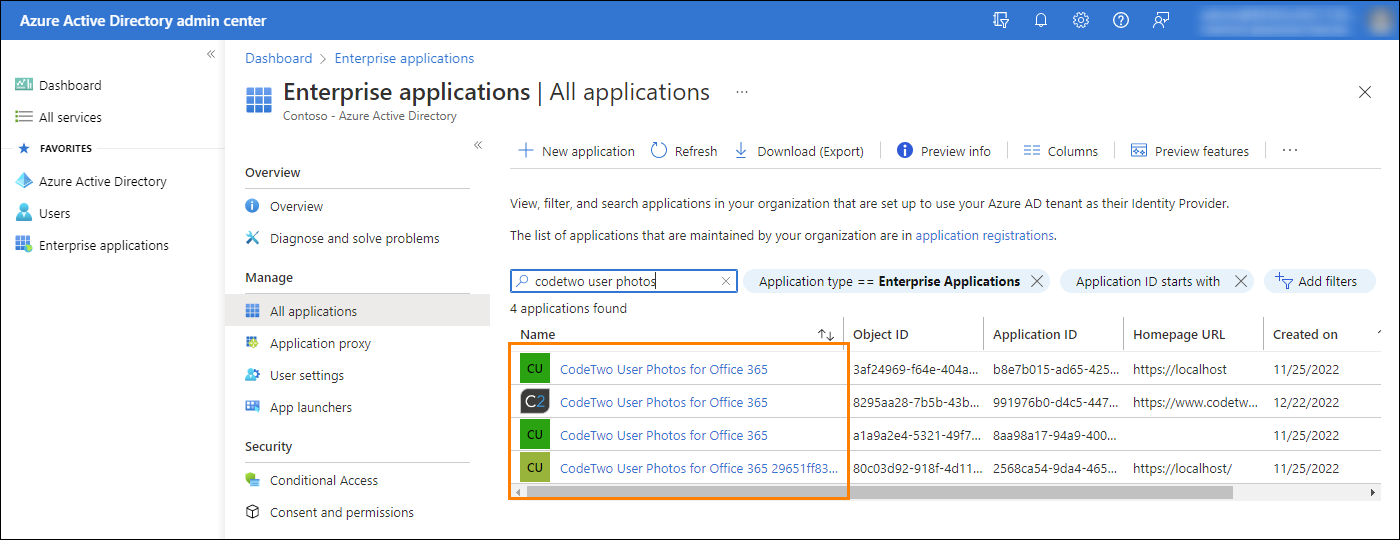Click the application registrations link
The height and width of the screenshot is (540, 1400).
(x=984, y=236)
